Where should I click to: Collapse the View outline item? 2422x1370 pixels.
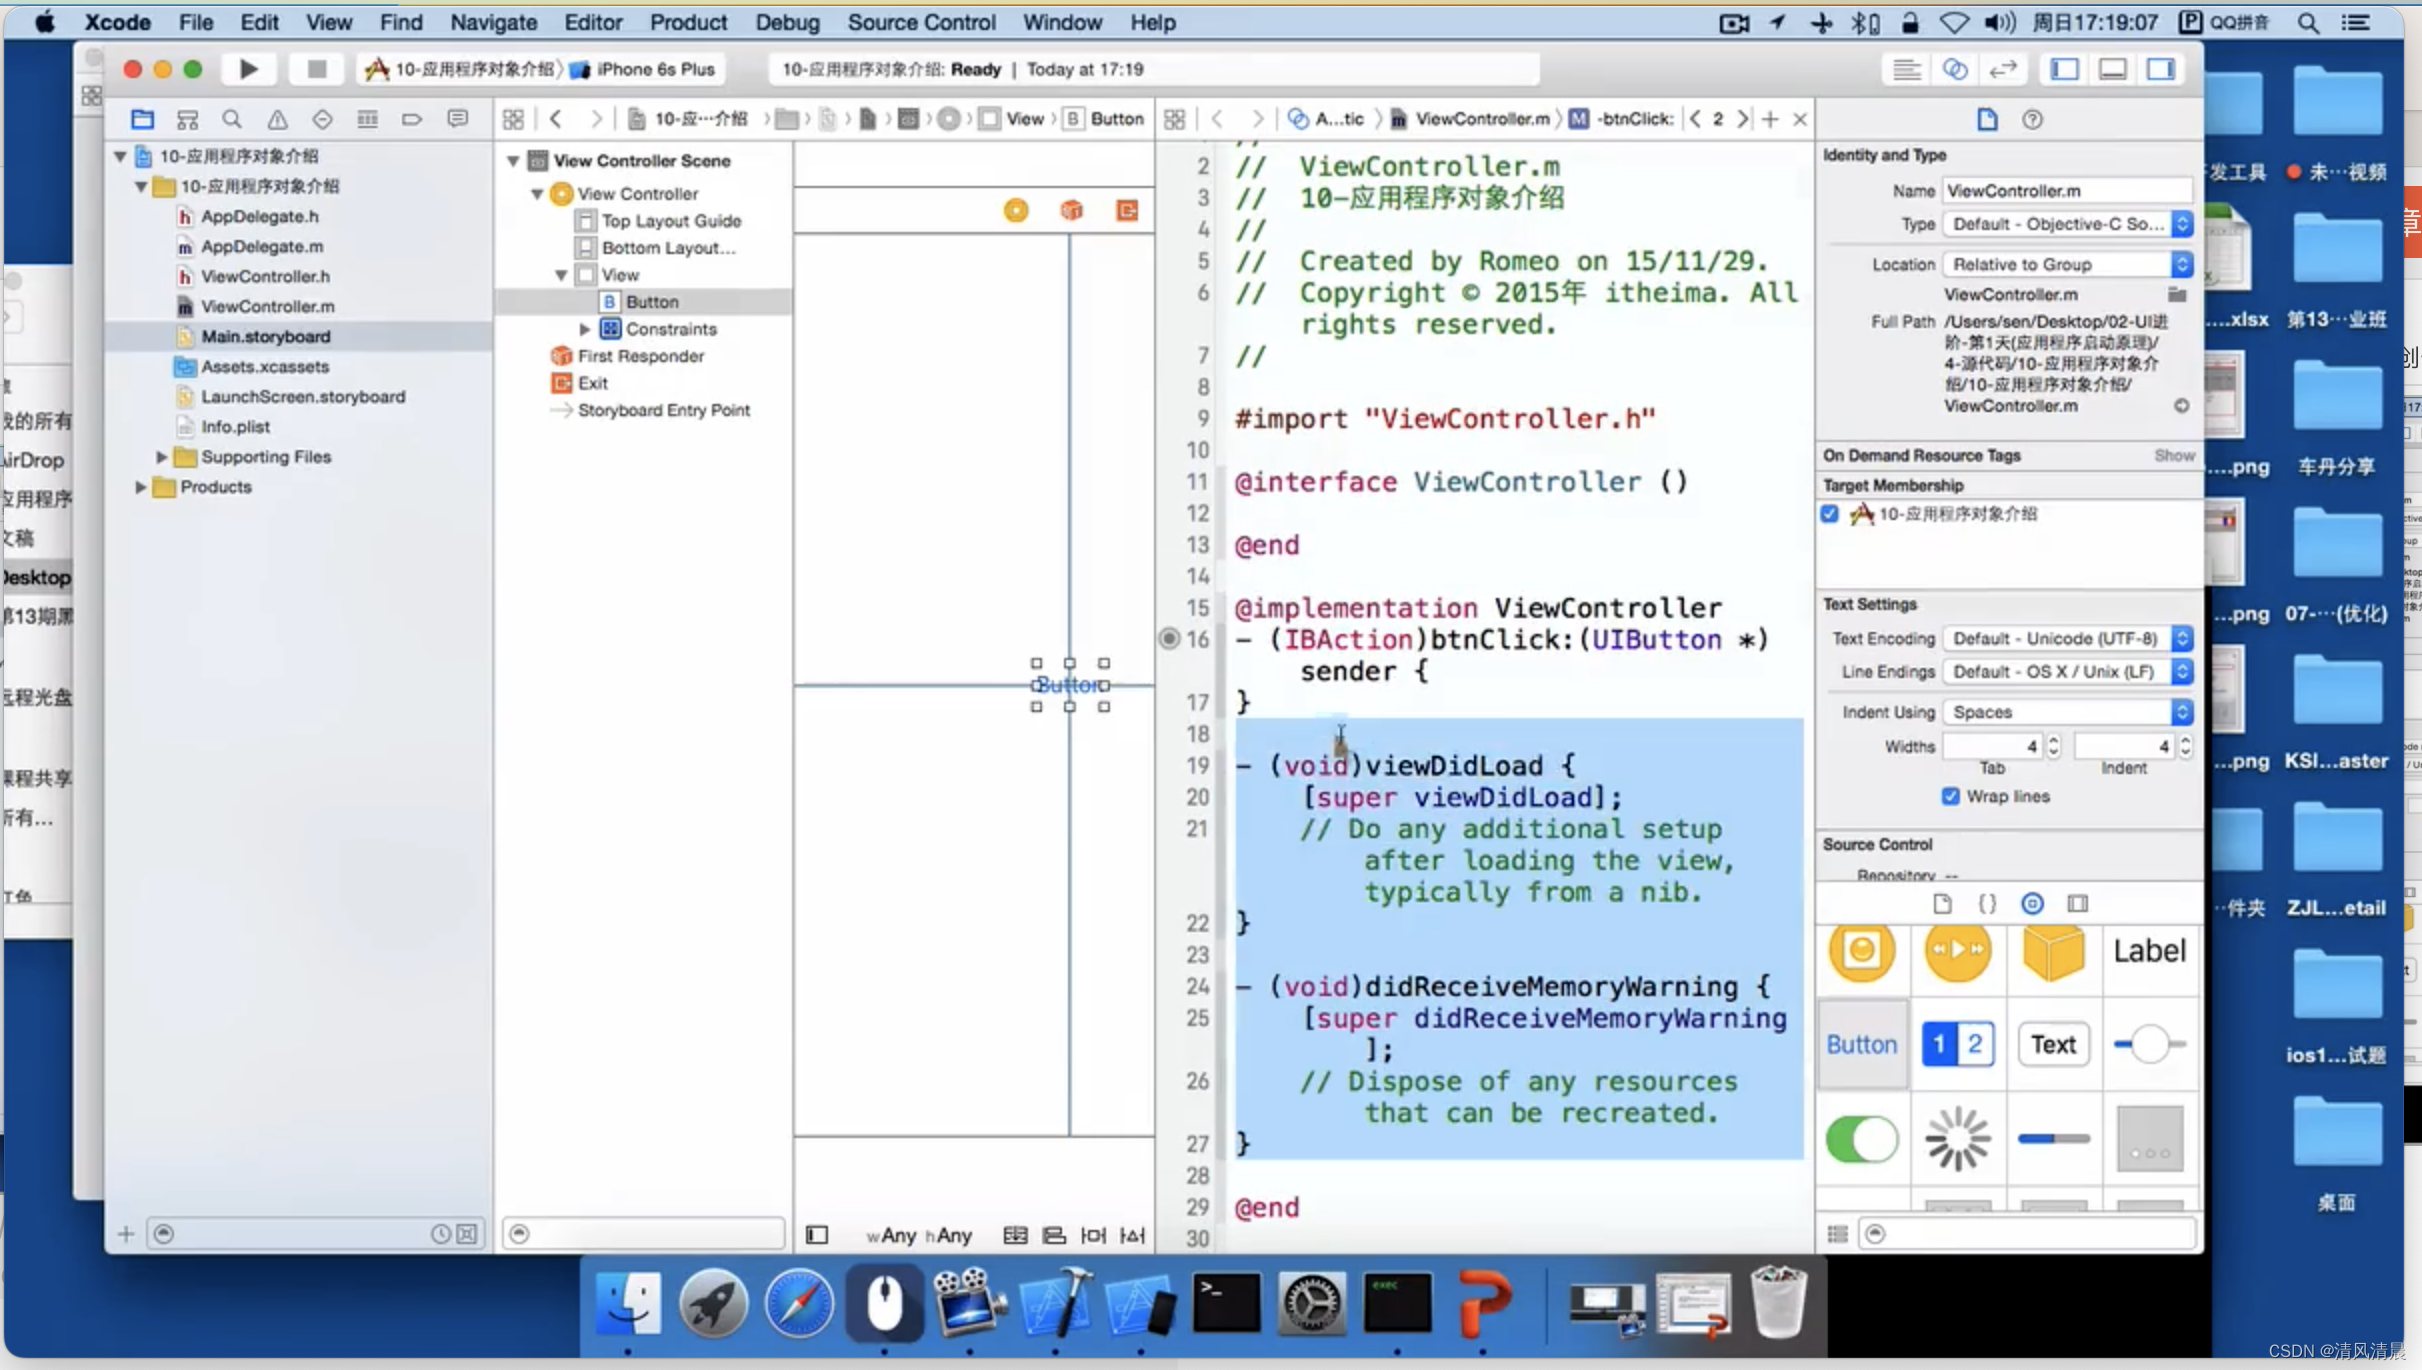click(x=561, y=274)
